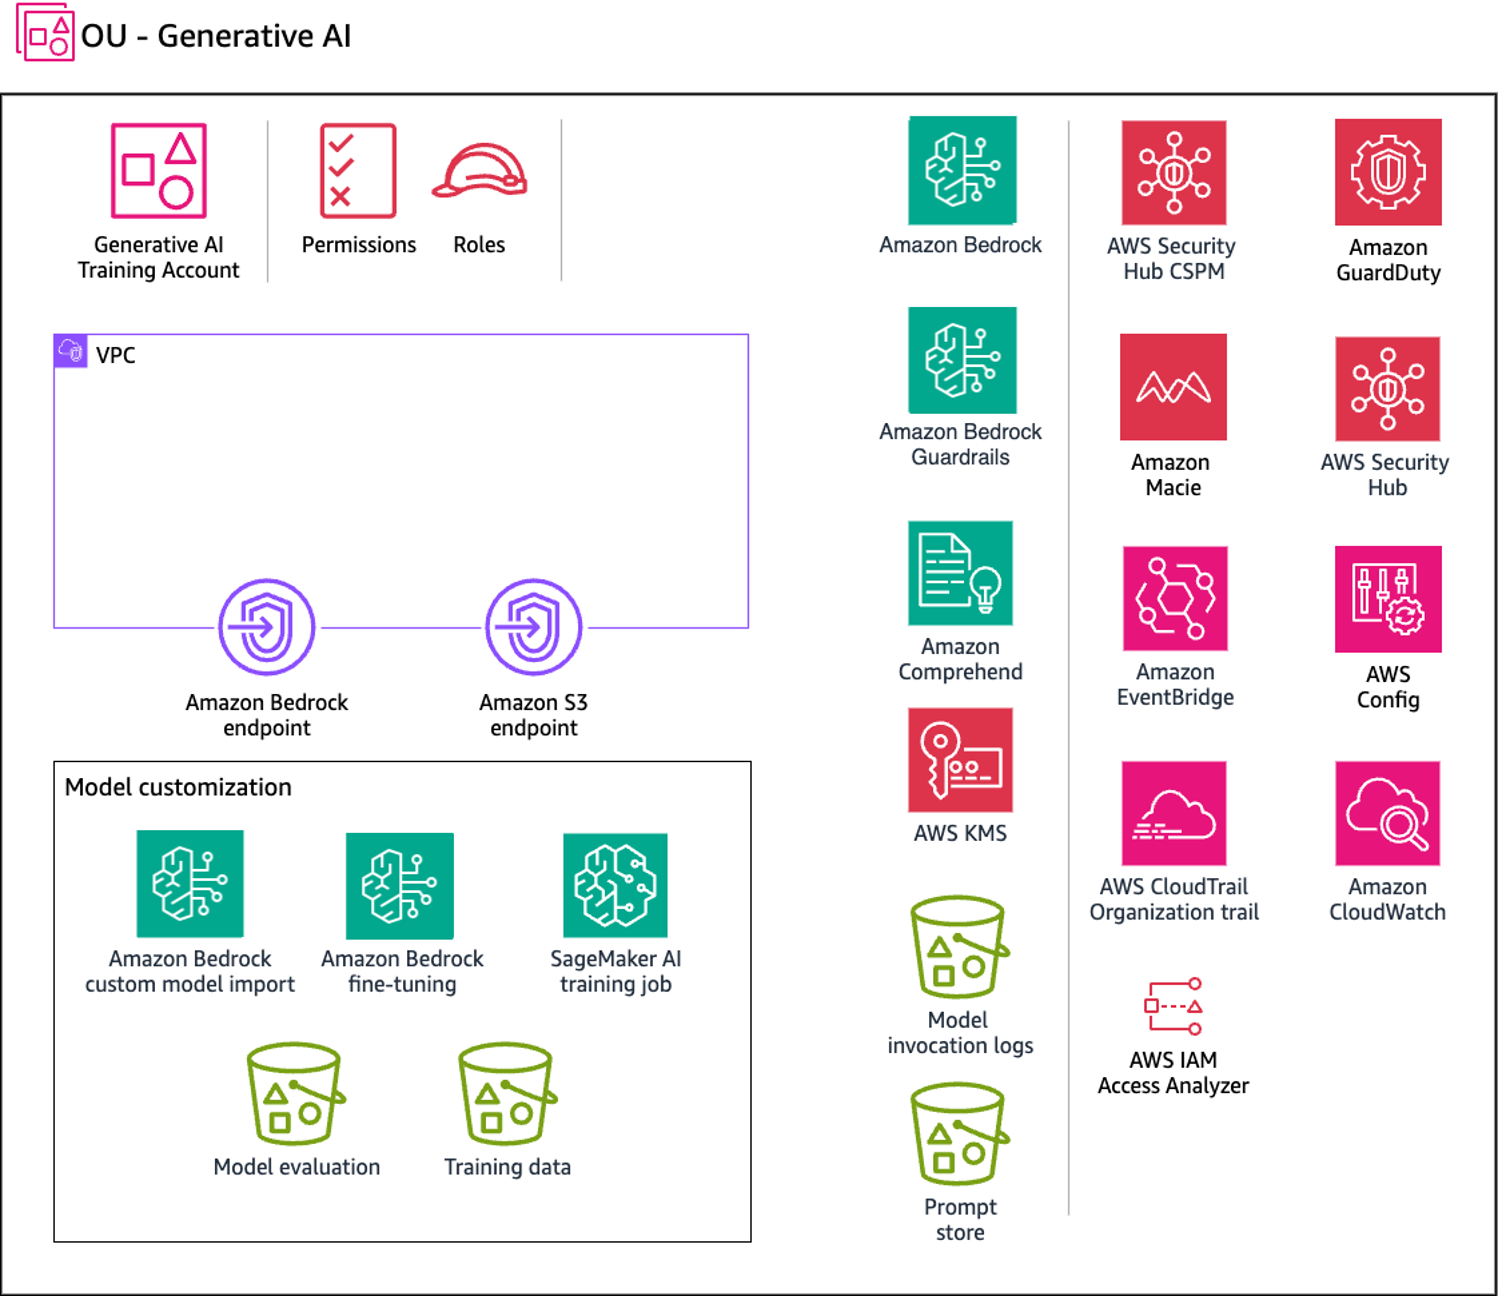Image resolution: width=1498 pixels, height=1296 pixels.
Task: Select the Amazon Bedrock endpoint icon
Action: pos(267,627)
